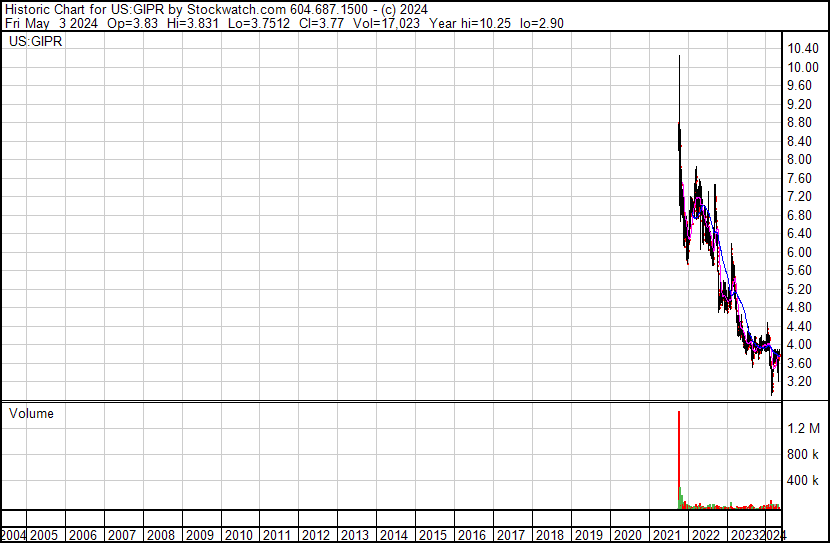Click the 10.40 price axis label
Viewport: 830px width, 543px height.
point(805,49)
